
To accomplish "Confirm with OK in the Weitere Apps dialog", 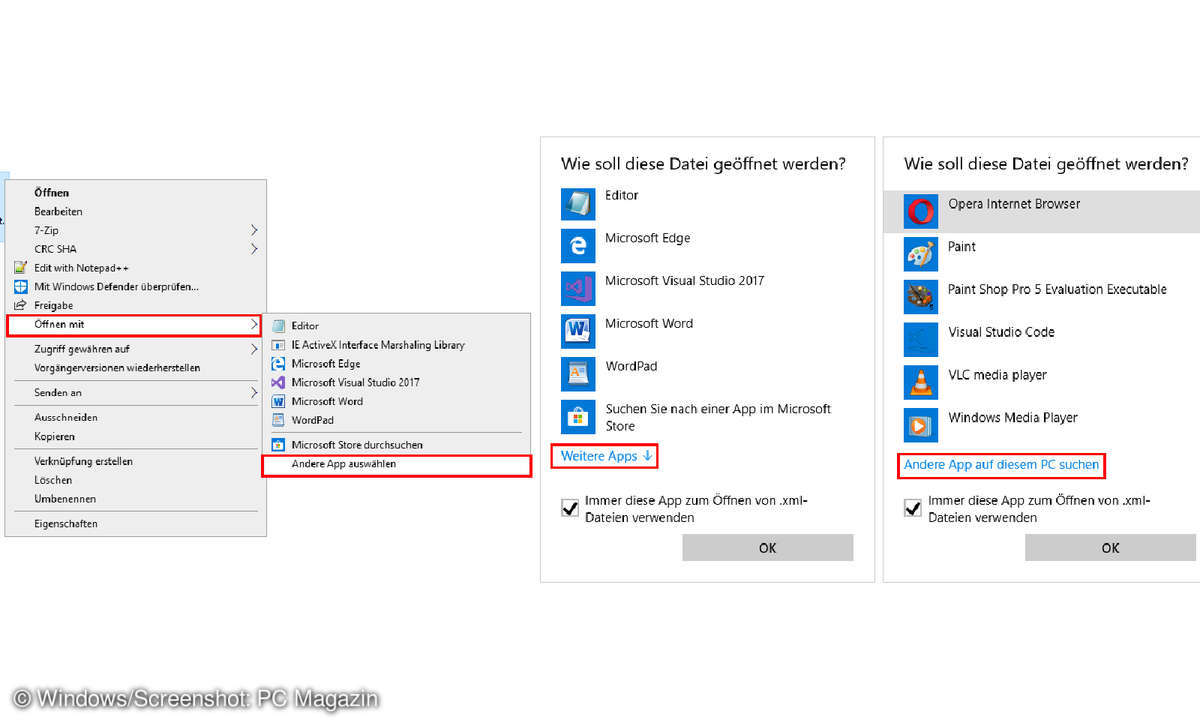I will (x=768, y=548).
